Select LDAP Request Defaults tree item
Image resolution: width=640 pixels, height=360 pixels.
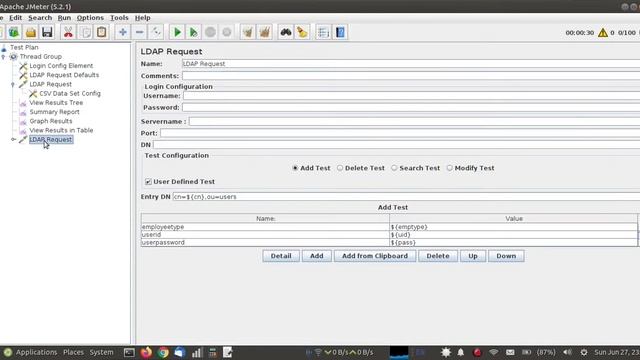64,75
